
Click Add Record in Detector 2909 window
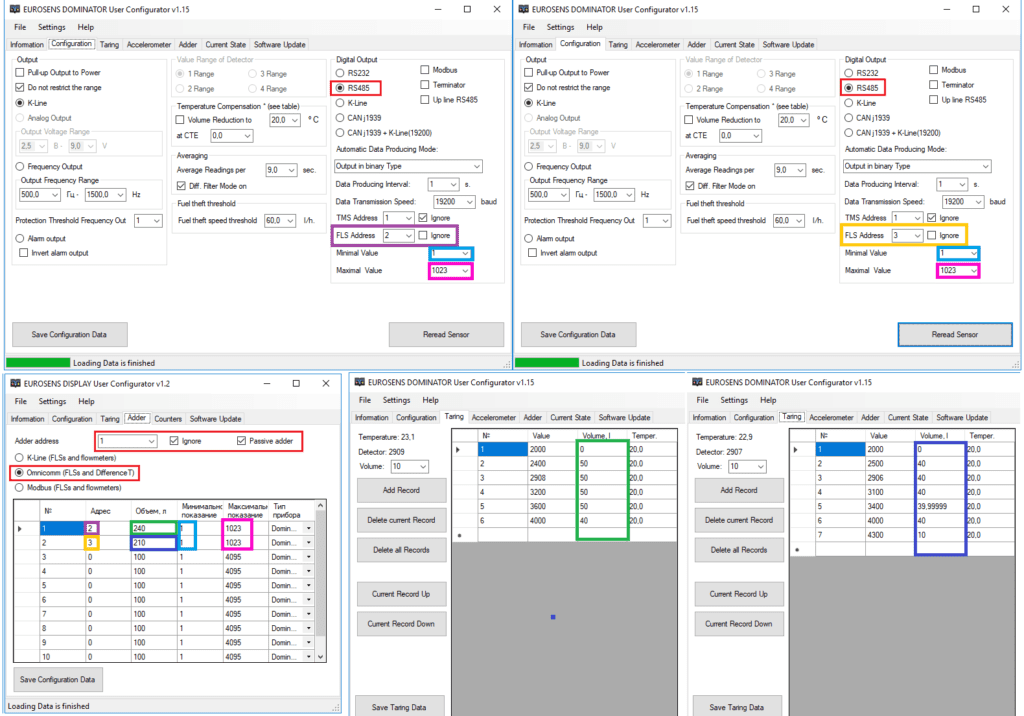400,490
